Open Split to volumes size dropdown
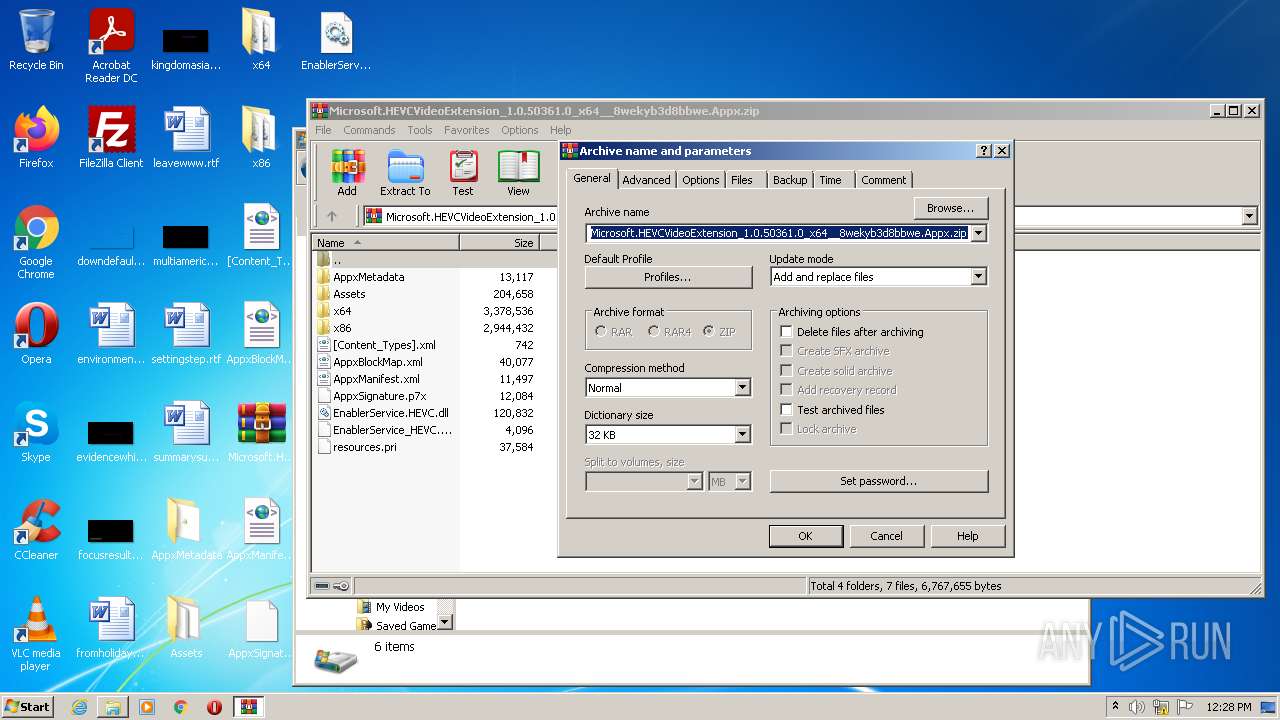1280x720 pixels. (694, 482)
